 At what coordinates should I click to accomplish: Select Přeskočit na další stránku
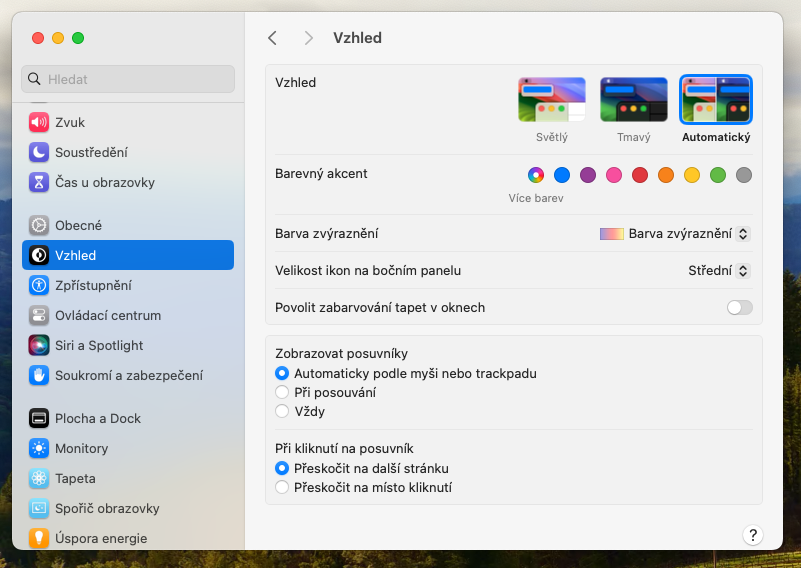[282, 468]
